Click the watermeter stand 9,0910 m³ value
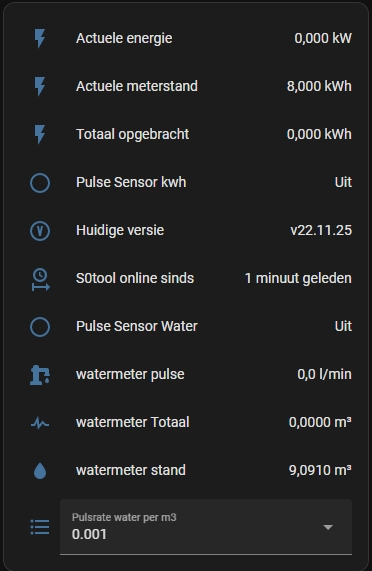 tap(320, 470)
